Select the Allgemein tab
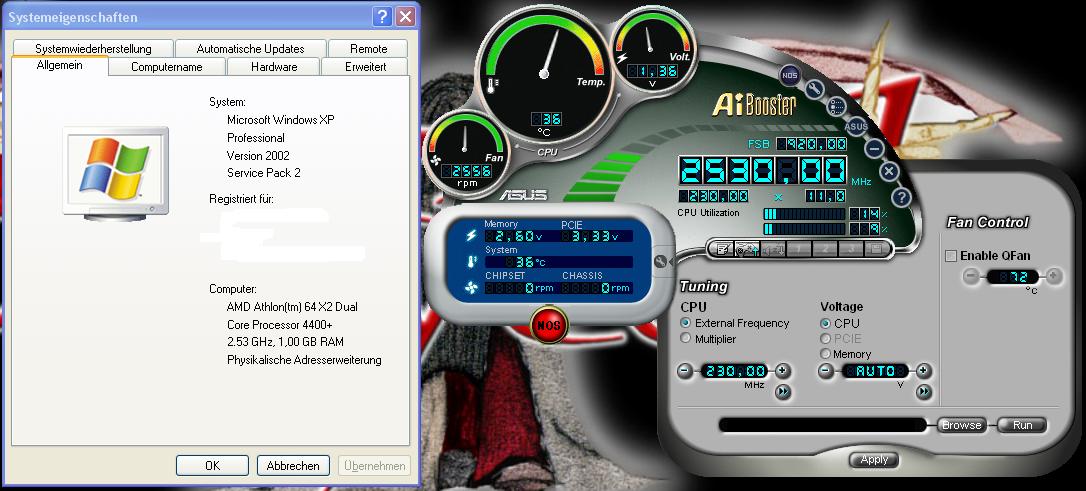The height and width of the screenshot is (491, 1086). point(60,65)
